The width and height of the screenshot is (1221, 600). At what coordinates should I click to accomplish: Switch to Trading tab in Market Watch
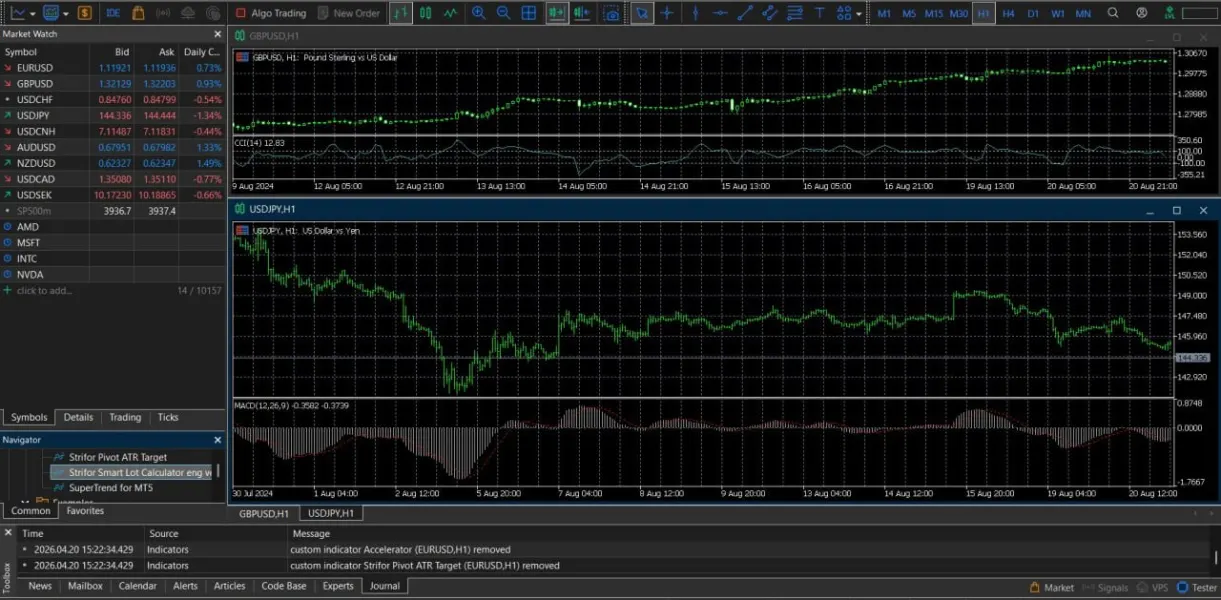coord(125,417)
